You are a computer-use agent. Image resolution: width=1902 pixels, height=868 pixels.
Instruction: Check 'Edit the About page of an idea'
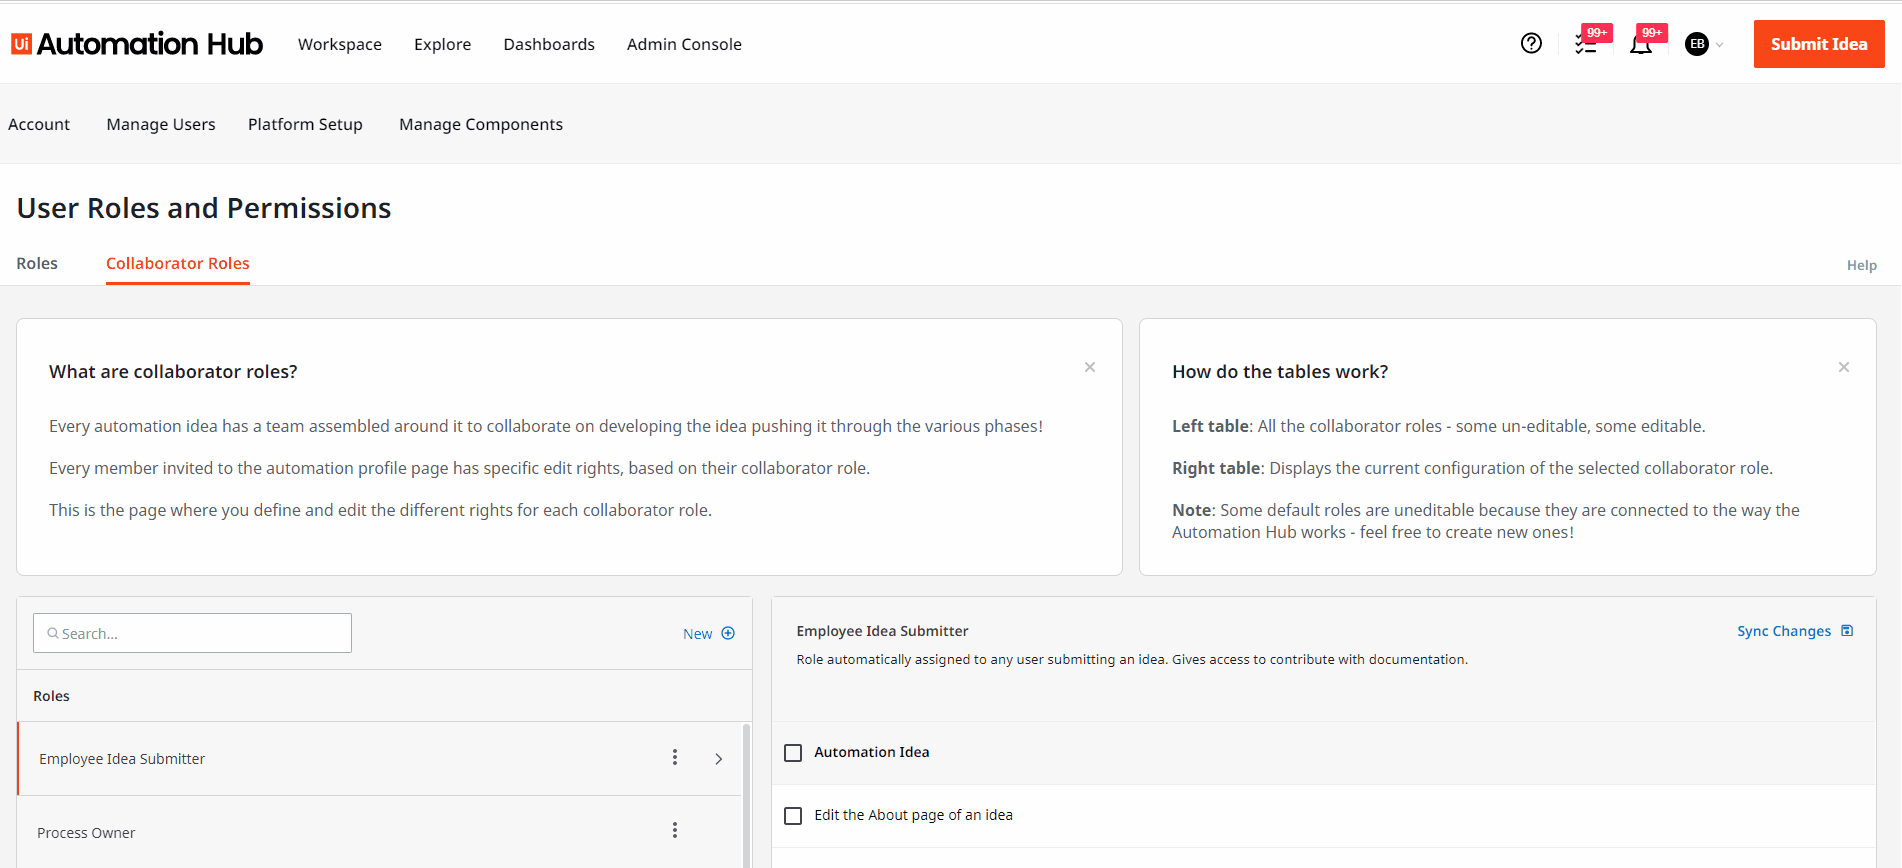pyautogui.click(x=793, y=816)
